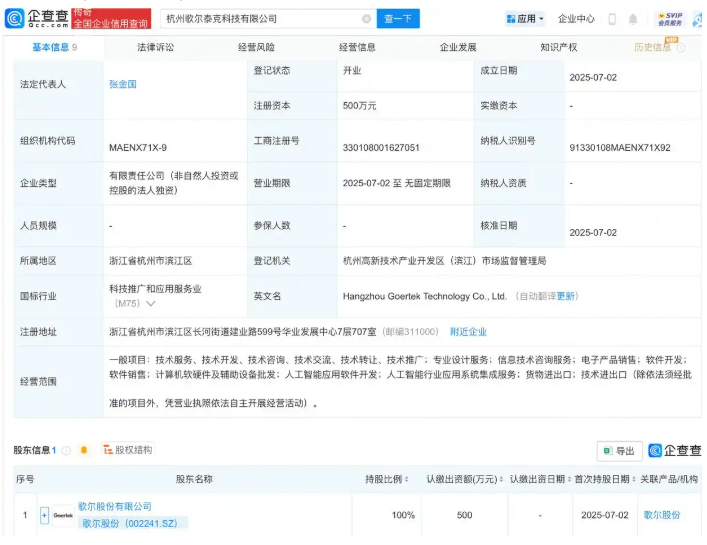The height and width of the screenshot is (545, 707).
Task: Open 附近企业 link
Action: (x=468, y=332)
